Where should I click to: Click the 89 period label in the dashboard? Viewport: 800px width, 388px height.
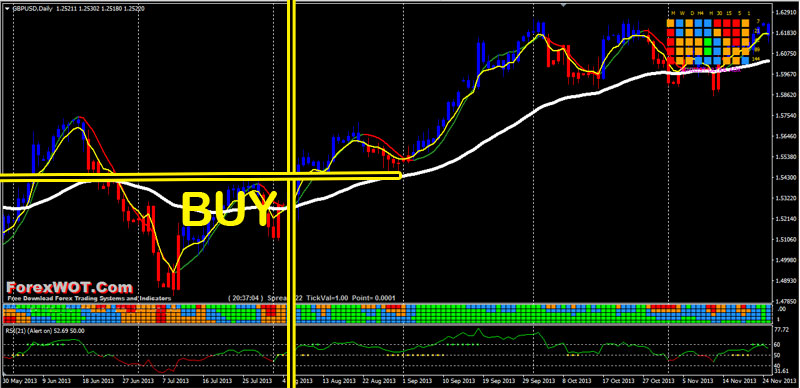point(758,50)
